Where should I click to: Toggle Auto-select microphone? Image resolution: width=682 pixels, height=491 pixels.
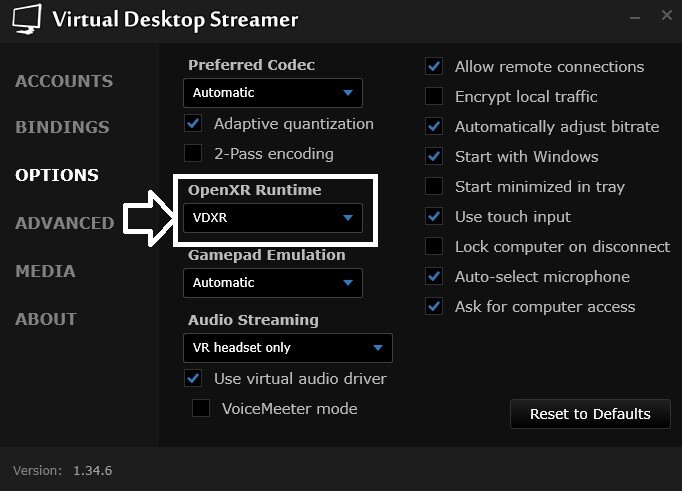434,277
